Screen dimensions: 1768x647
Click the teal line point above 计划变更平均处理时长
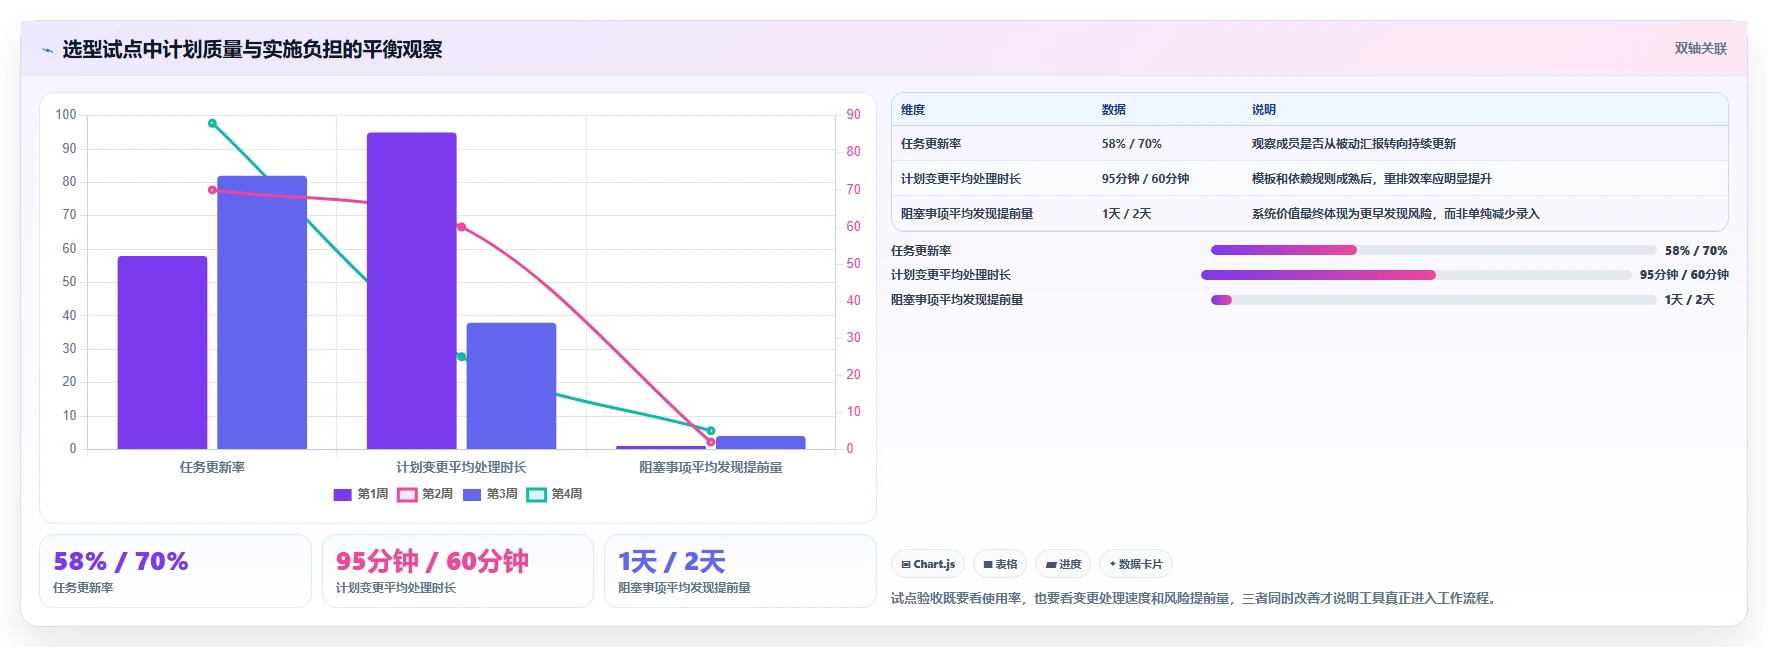click(x=461, y=357)
